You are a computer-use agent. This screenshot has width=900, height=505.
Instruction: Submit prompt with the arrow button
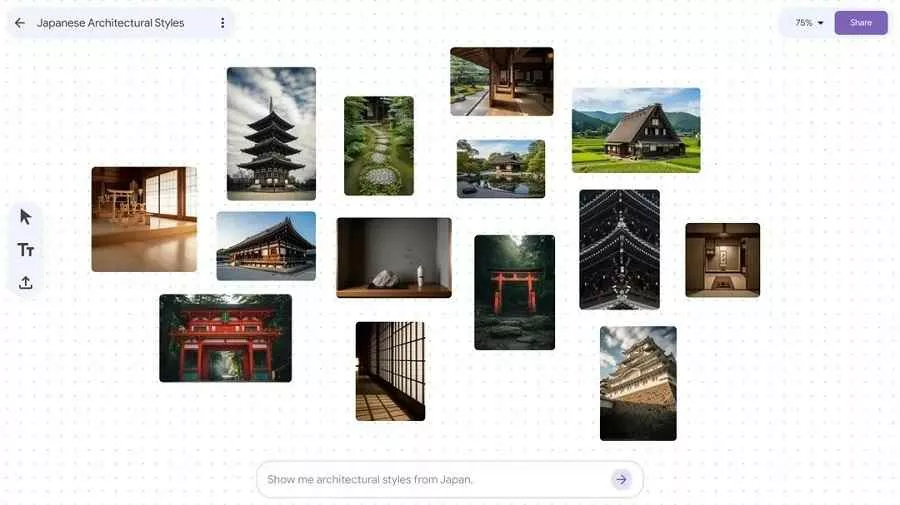click(621, 480)
